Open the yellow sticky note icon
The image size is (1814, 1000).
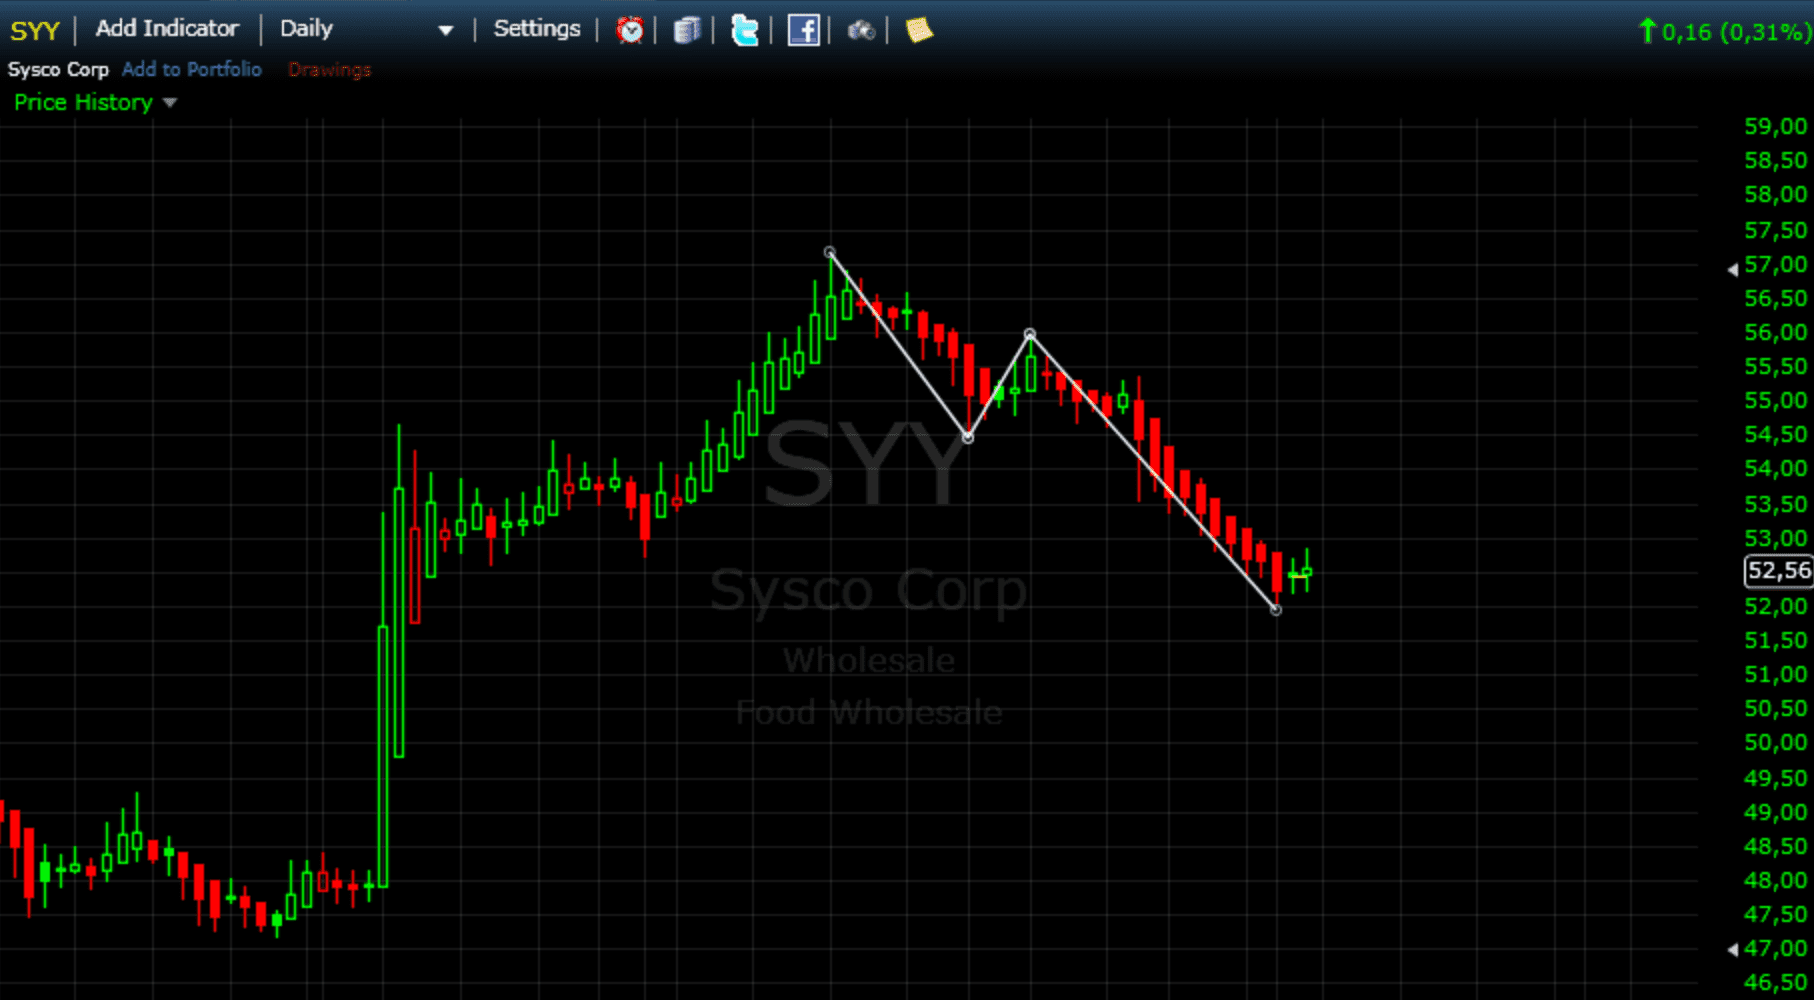coord(919,30)
